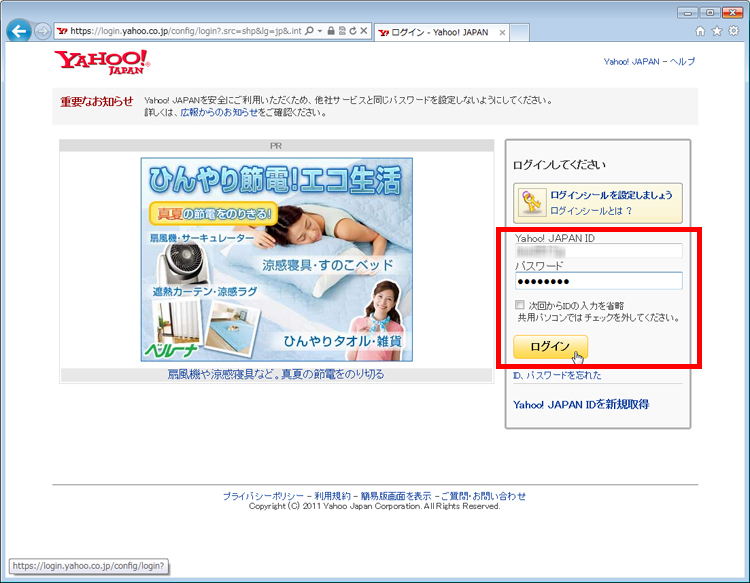Click the login seal keys icon
750x583 pixels.
(x=531, y=203)
